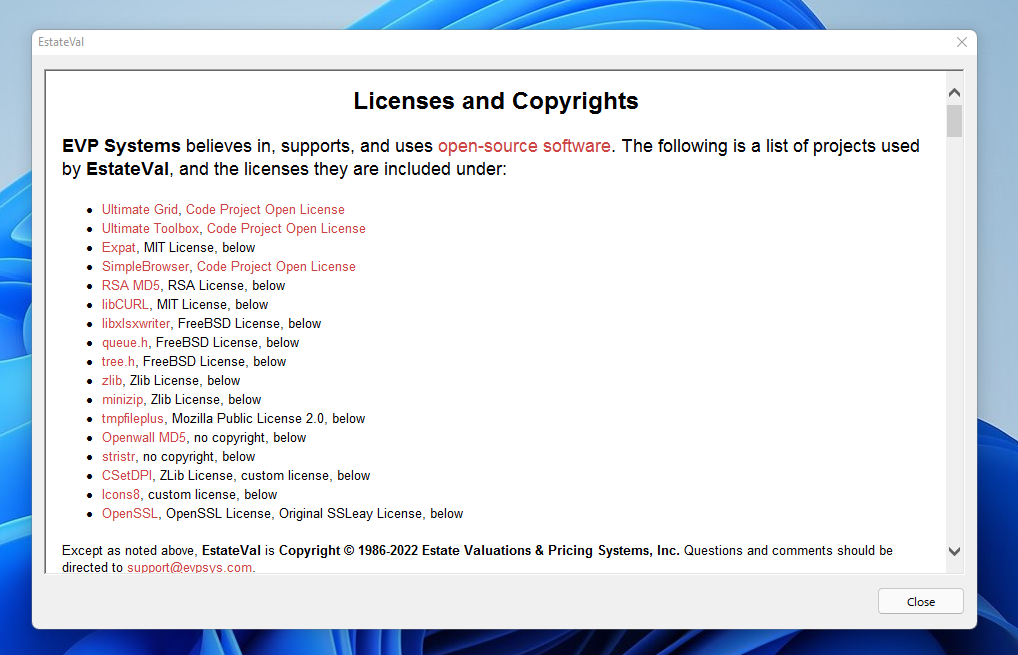1018x655 pixels.
Task: Click the "Copyright © 1986-2022" text
Action: click(349, 550)
